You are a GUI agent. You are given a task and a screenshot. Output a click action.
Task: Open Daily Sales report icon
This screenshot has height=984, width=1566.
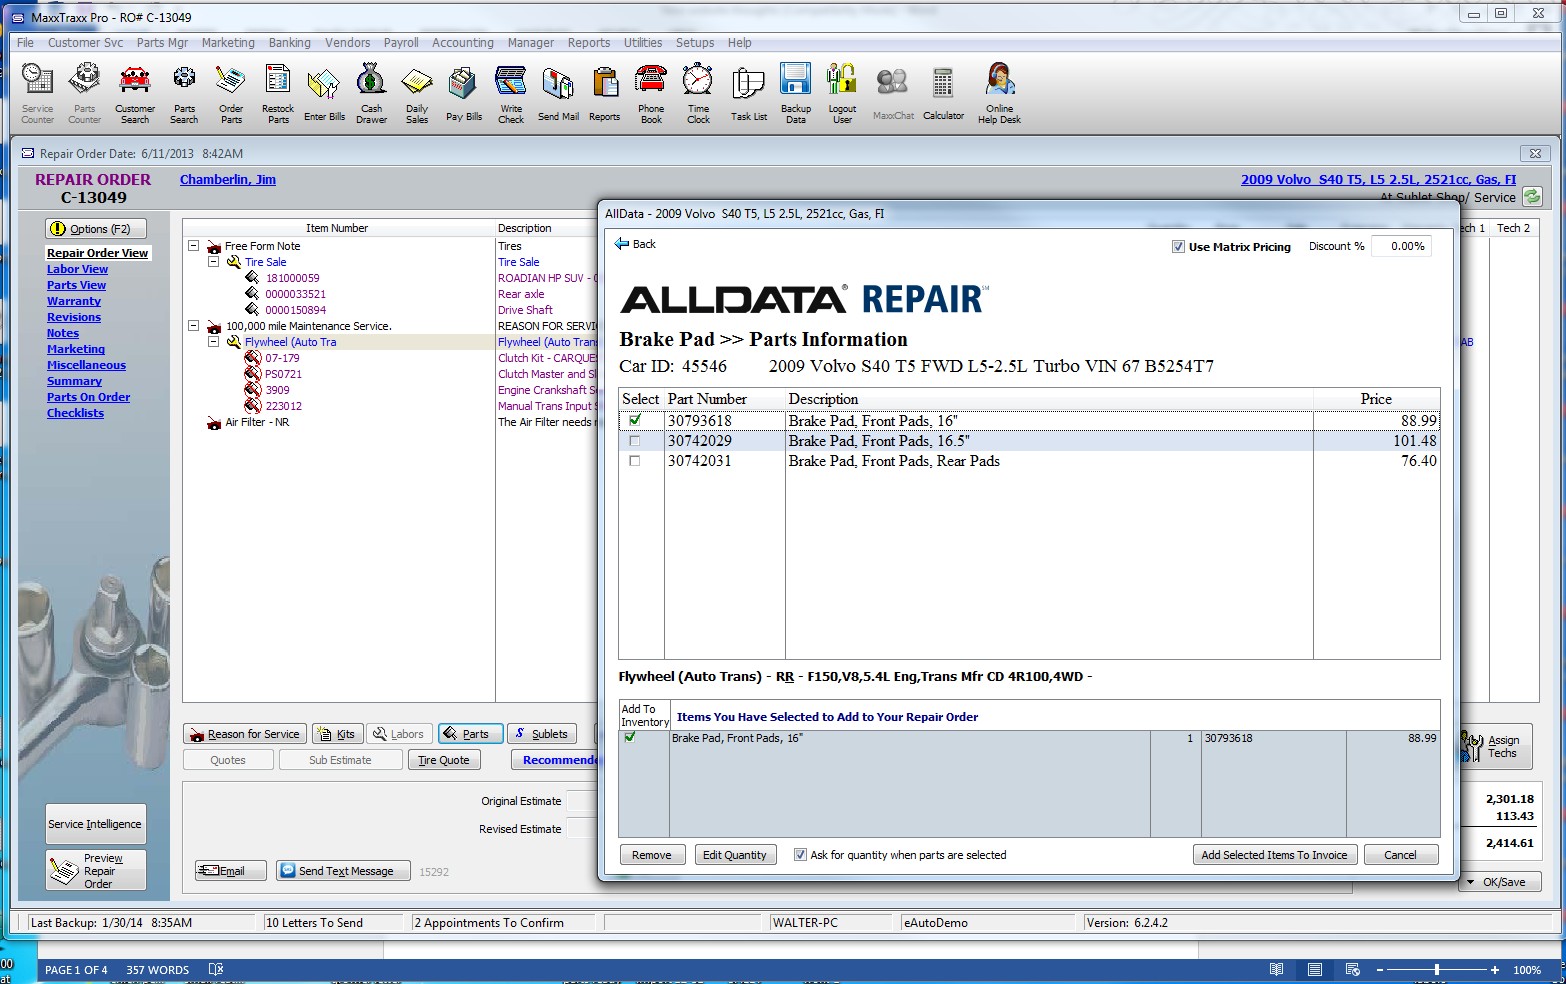coord(417,93)
